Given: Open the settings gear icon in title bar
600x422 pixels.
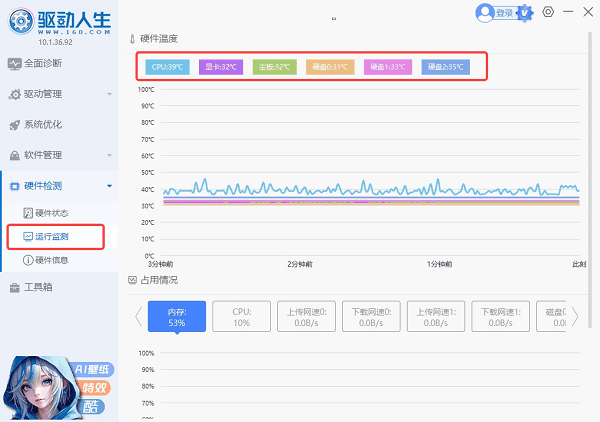Looking at the screenshot, I should pos(548,12).
